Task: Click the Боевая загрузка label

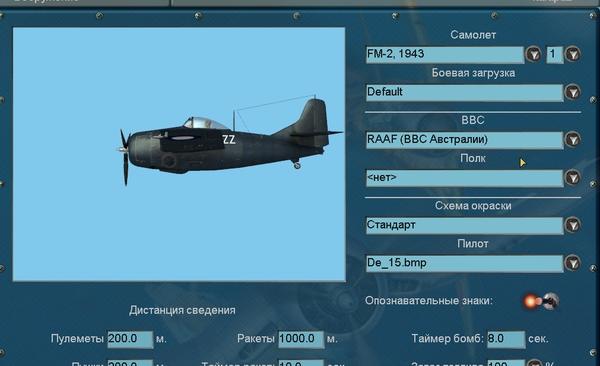Action: 473,73
